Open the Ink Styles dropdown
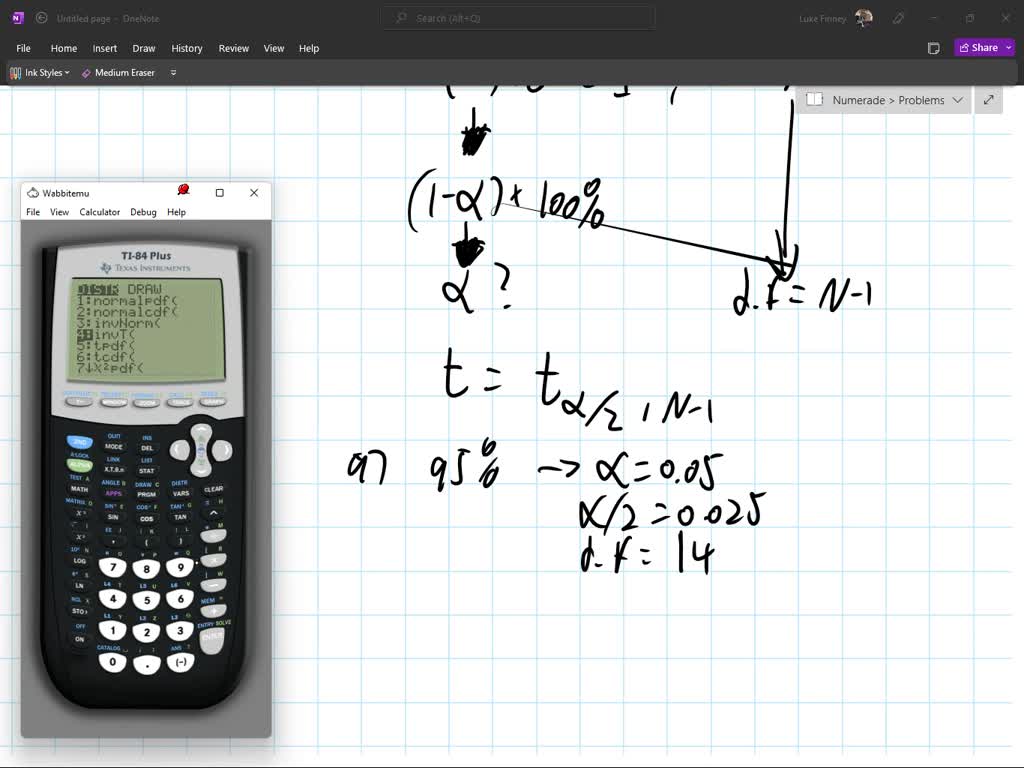Screen dimensions: 1024x768 click(x=40, y=72)
